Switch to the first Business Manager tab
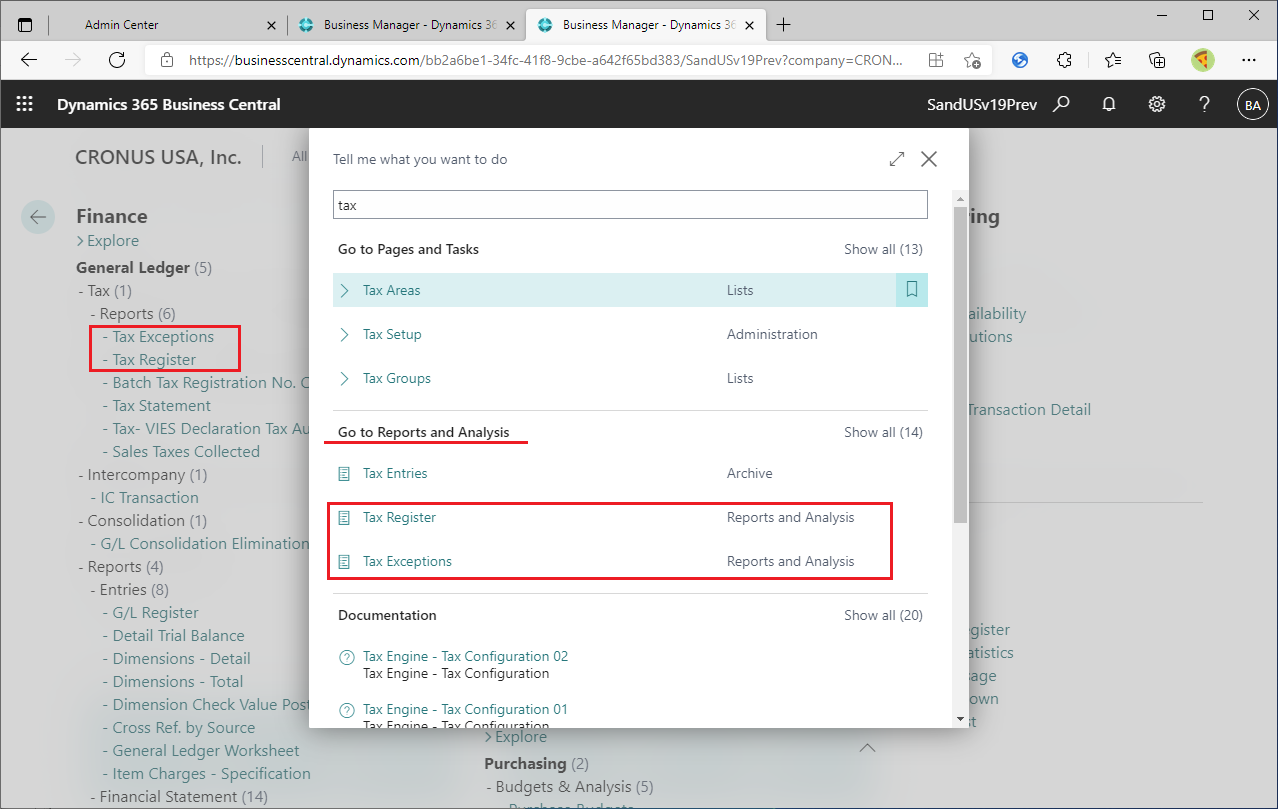The image size is (1278, 809). [400, 23]
